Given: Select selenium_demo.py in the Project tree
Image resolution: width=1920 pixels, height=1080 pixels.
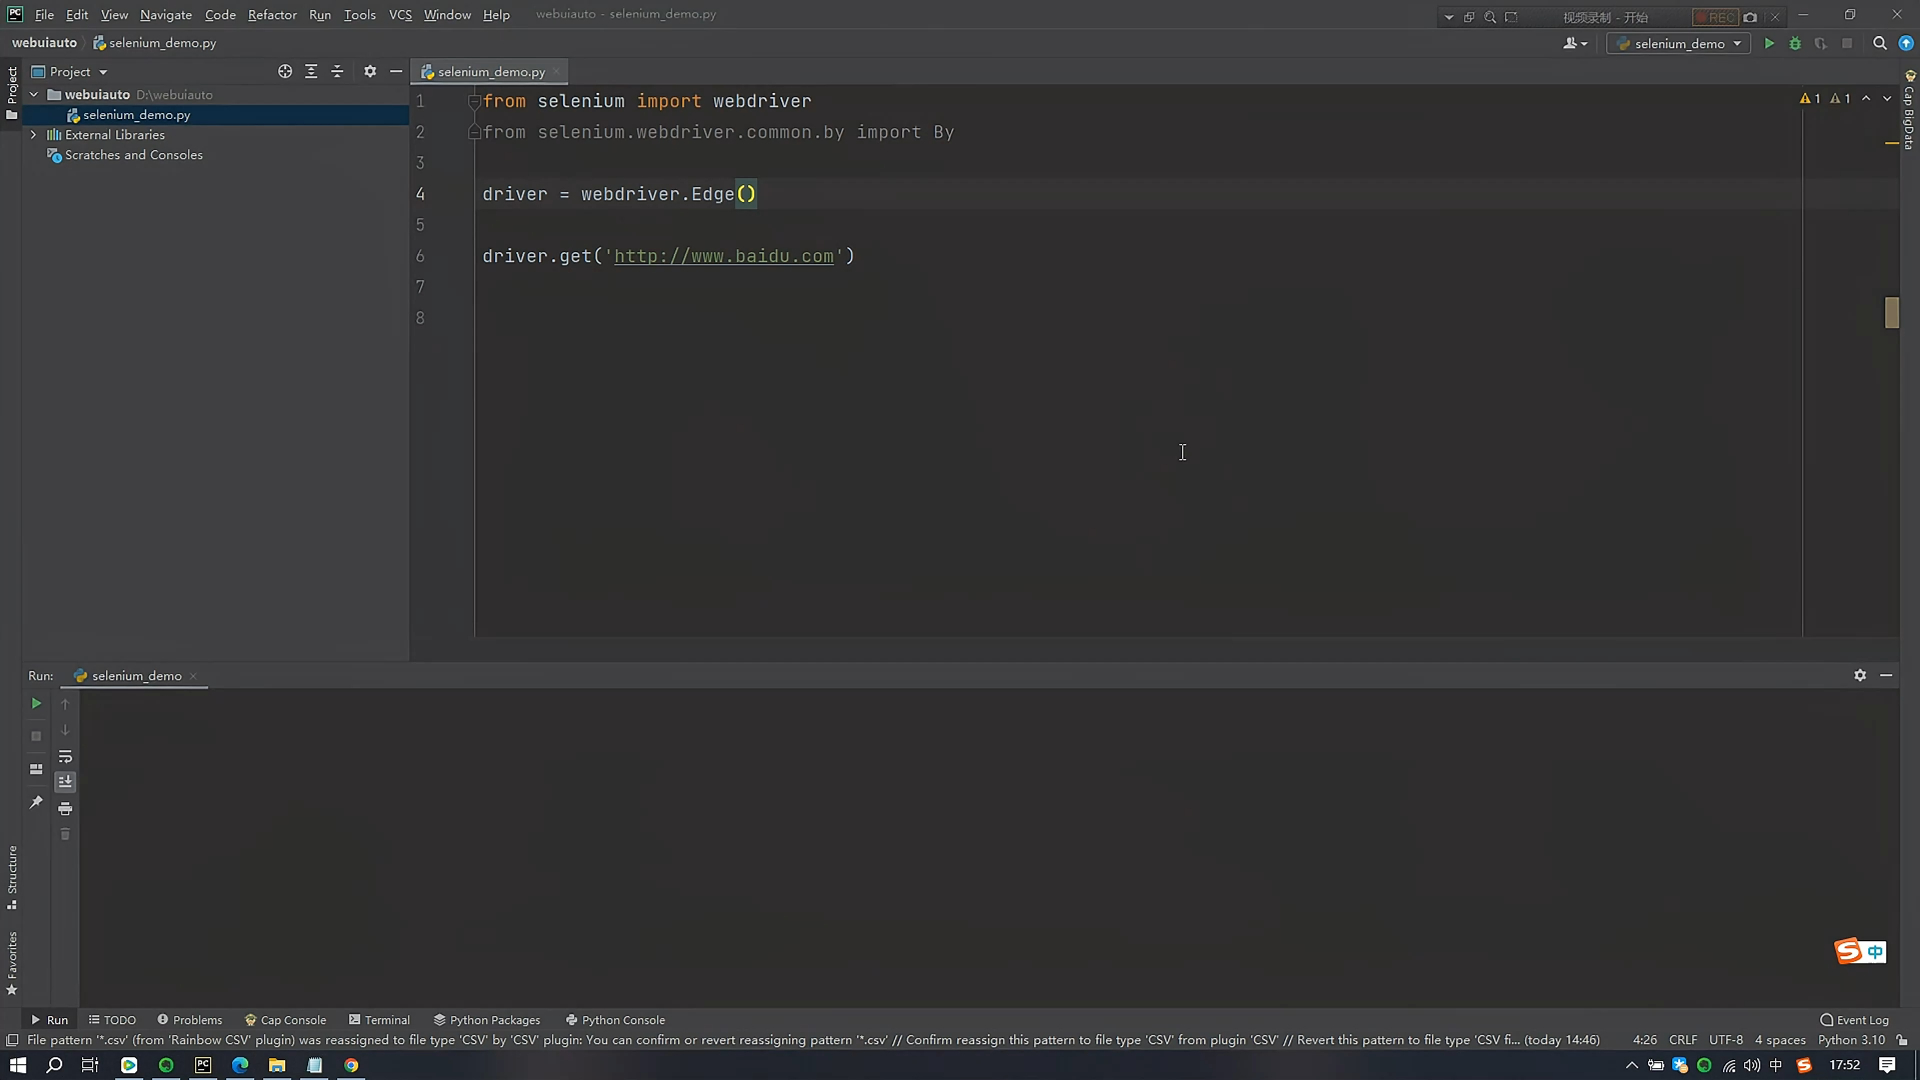Looking at the screenshot, I should (x=136, y=115).
